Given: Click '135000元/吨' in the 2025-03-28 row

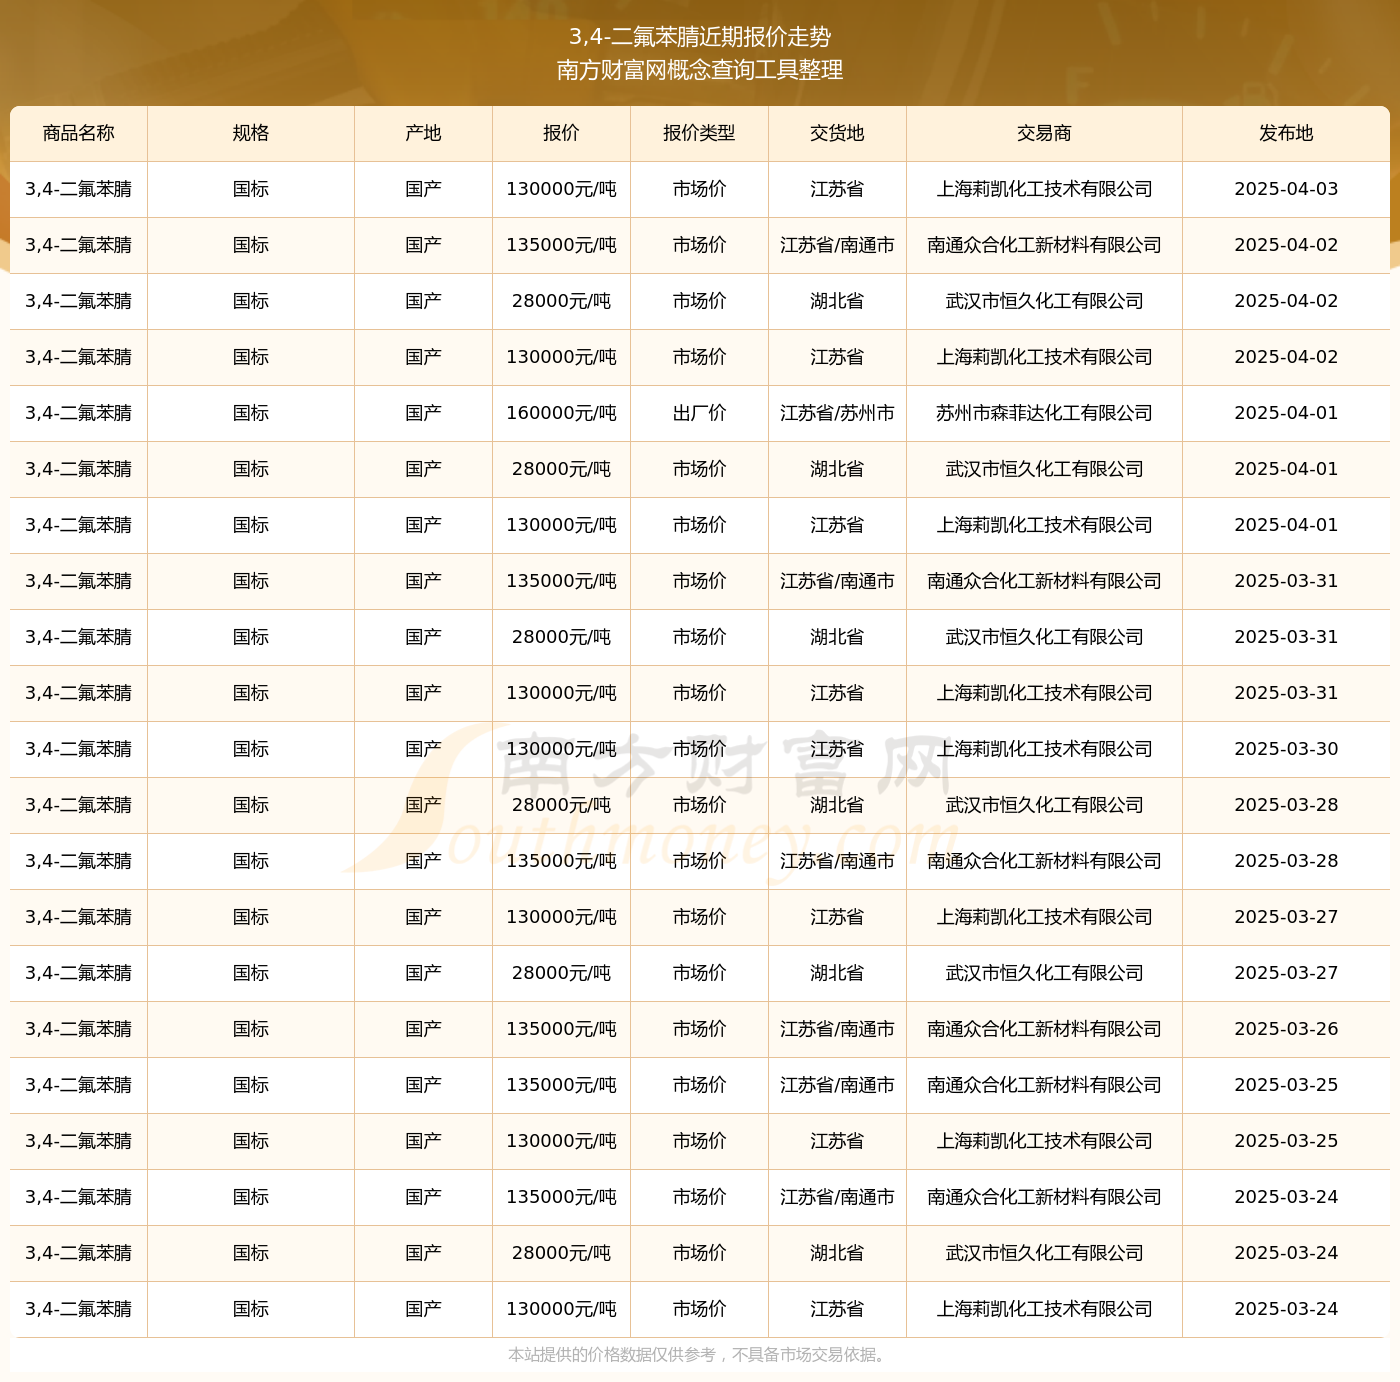Looking at the screenshot, I should pyautogui.click(x=561, y=861).
